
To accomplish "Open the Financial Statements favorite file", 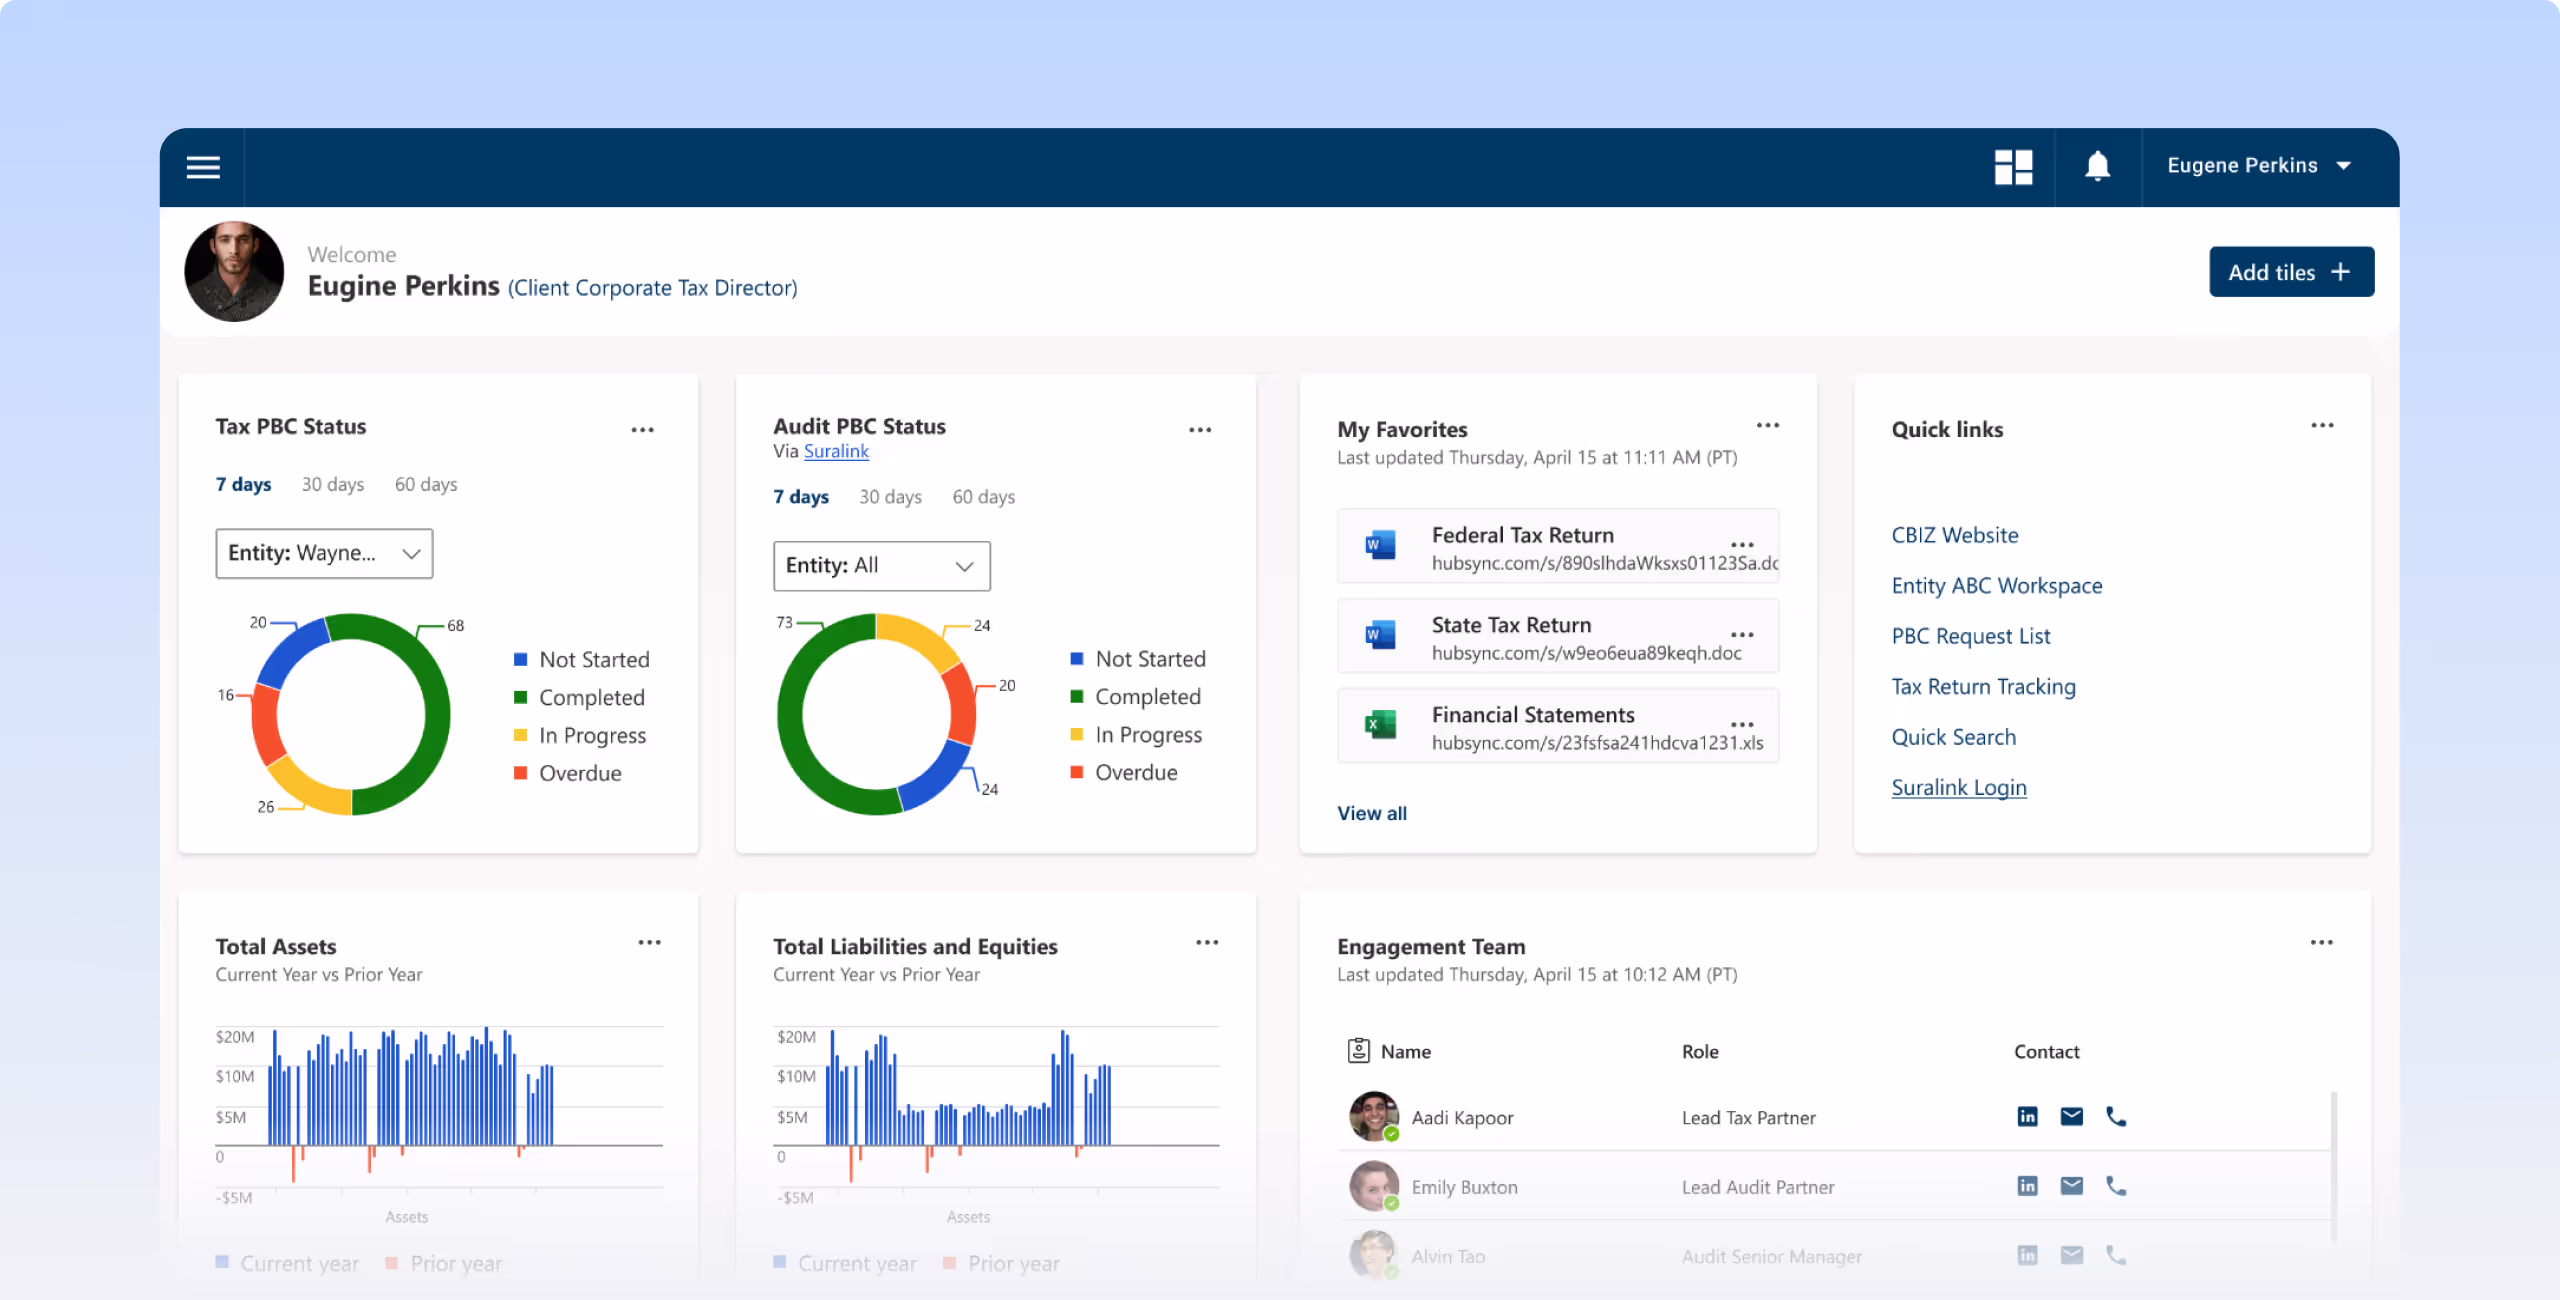I will pyautogui.click(x=1532, y=715).
